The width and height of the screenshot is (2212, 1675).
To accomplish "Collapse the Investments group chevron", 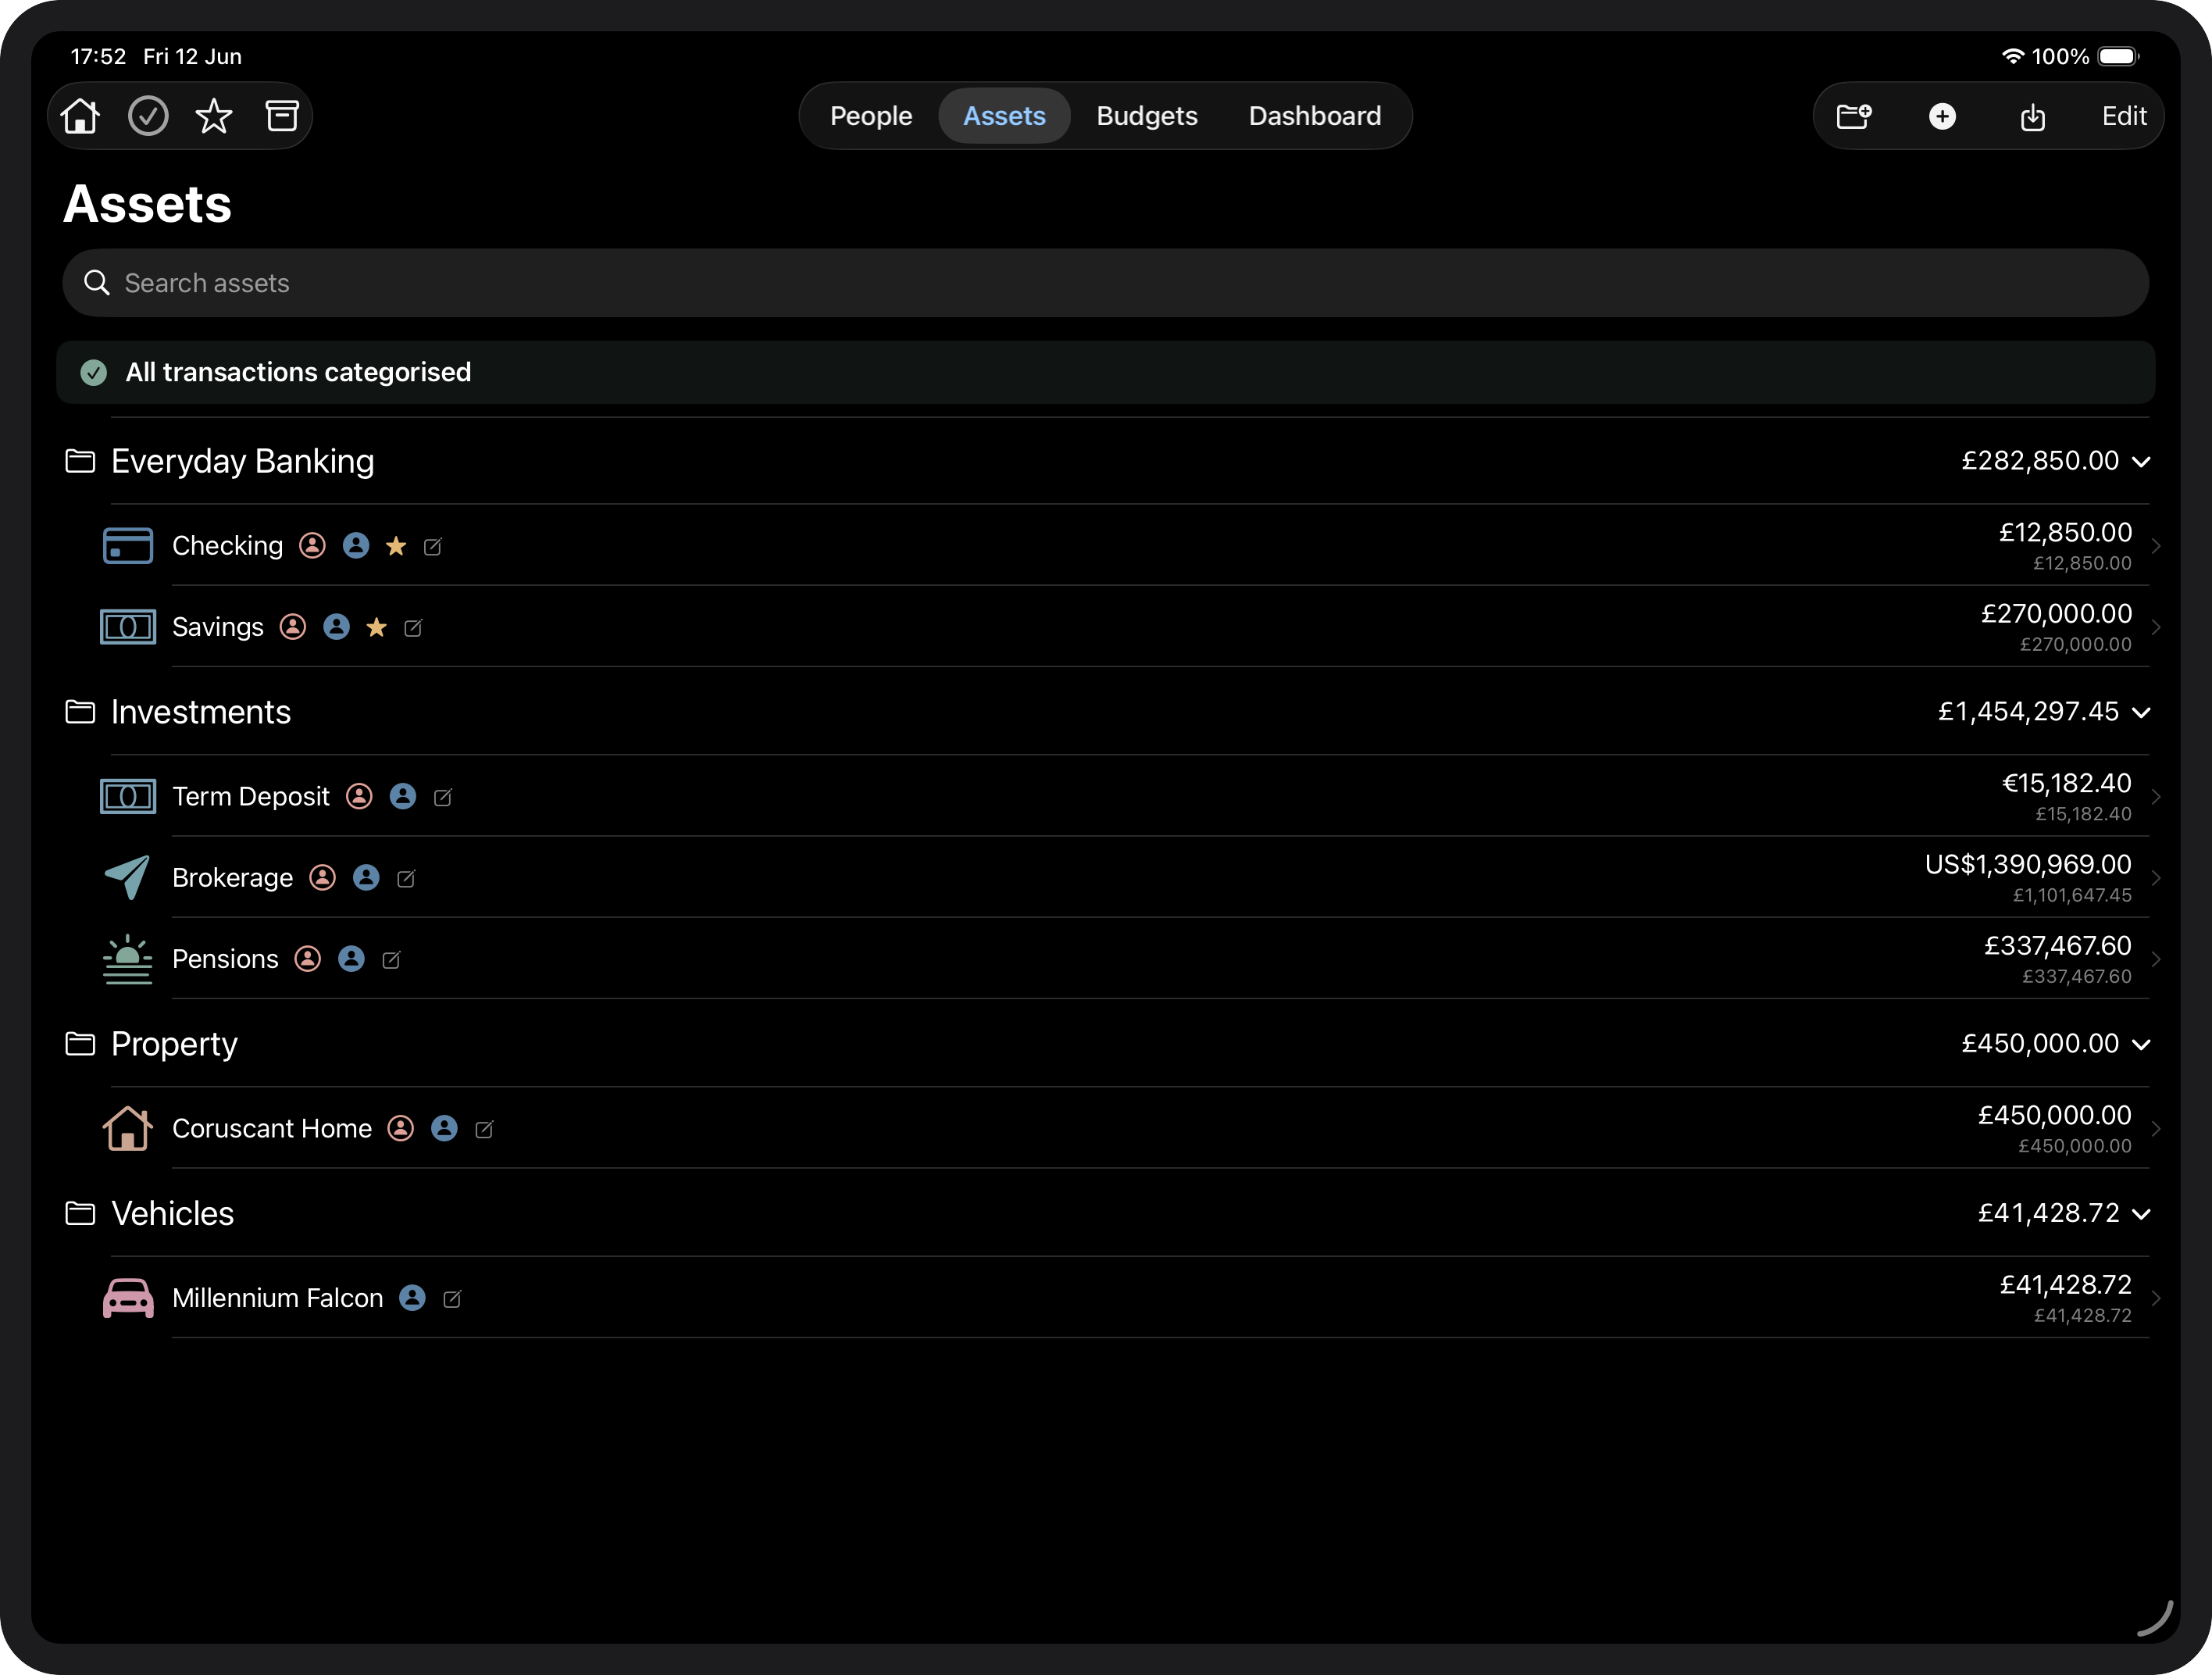I will pos(2141,713).
